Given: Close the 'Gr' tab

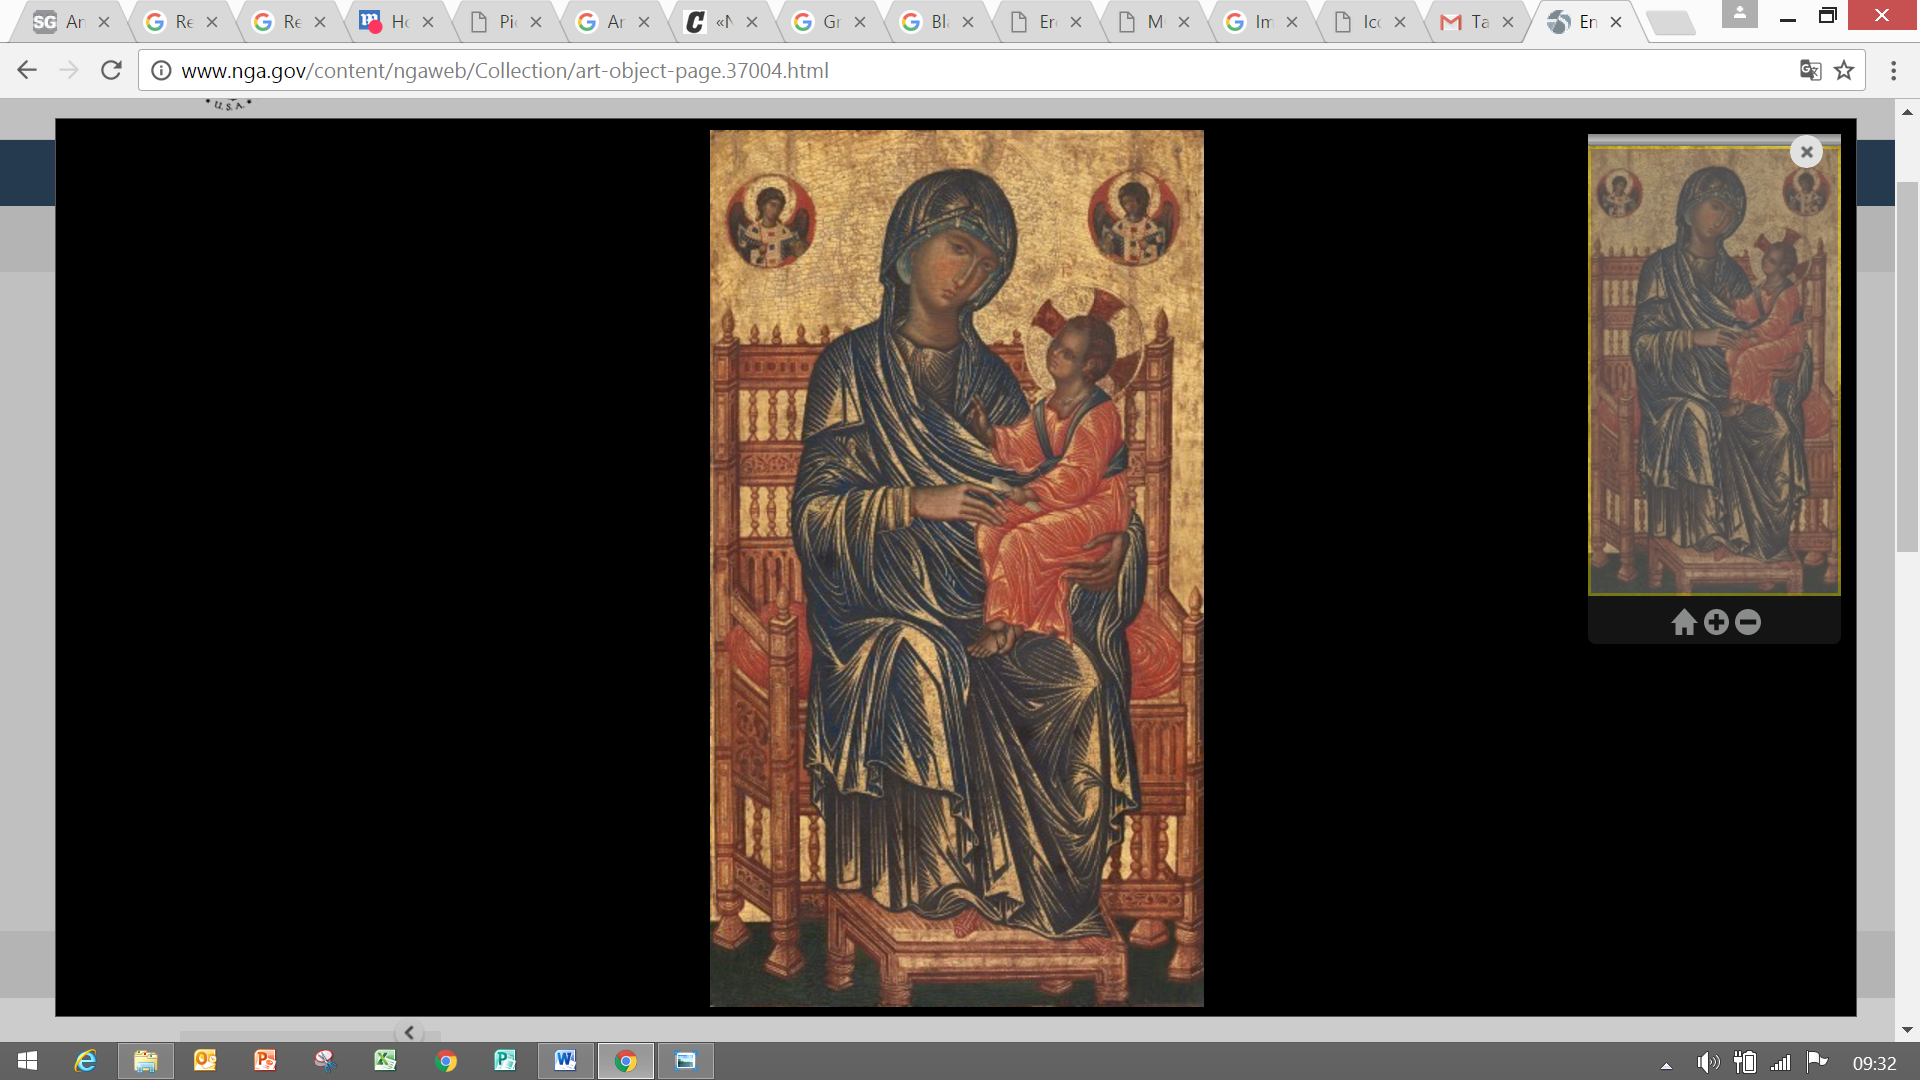Looking at the screenshot, I should [x=860, y=22].
